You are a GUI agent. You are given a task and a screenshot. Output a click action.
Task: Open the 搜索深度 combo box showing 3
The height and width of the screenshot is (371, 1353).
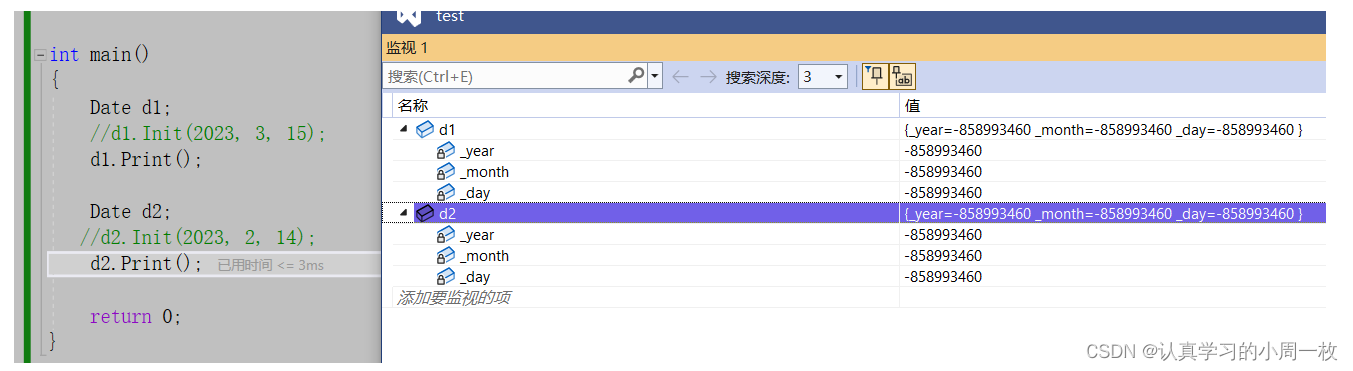click(823, 77)
